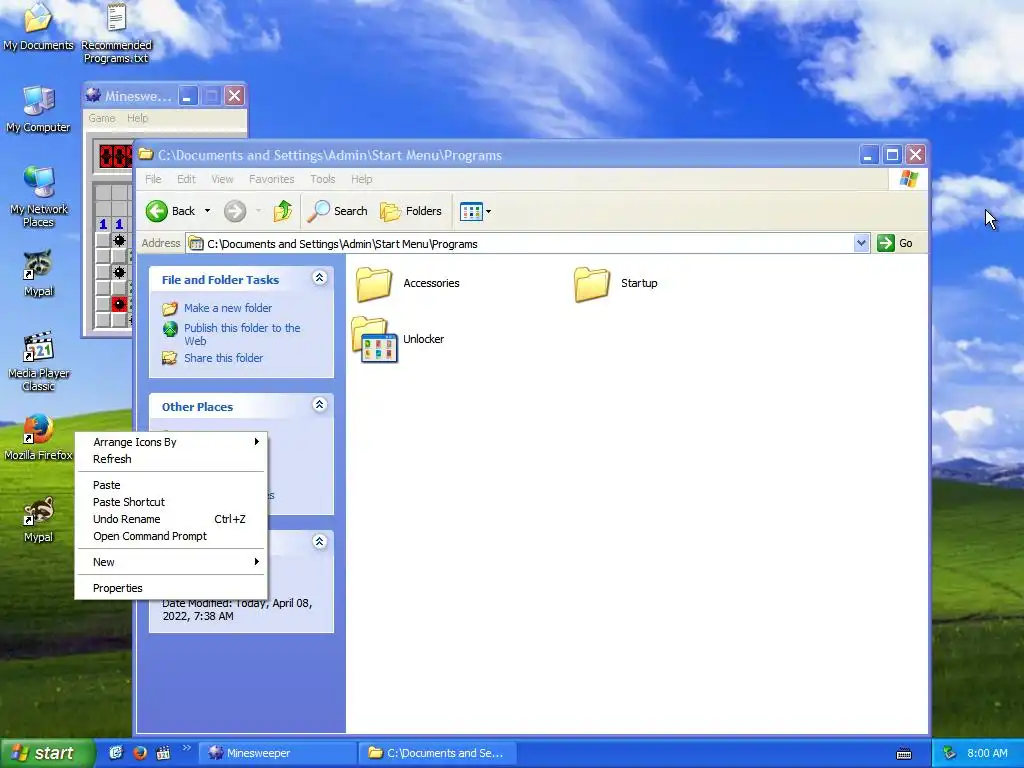Toggle the Folders pane toolbar button

click(x=411, y=211)
